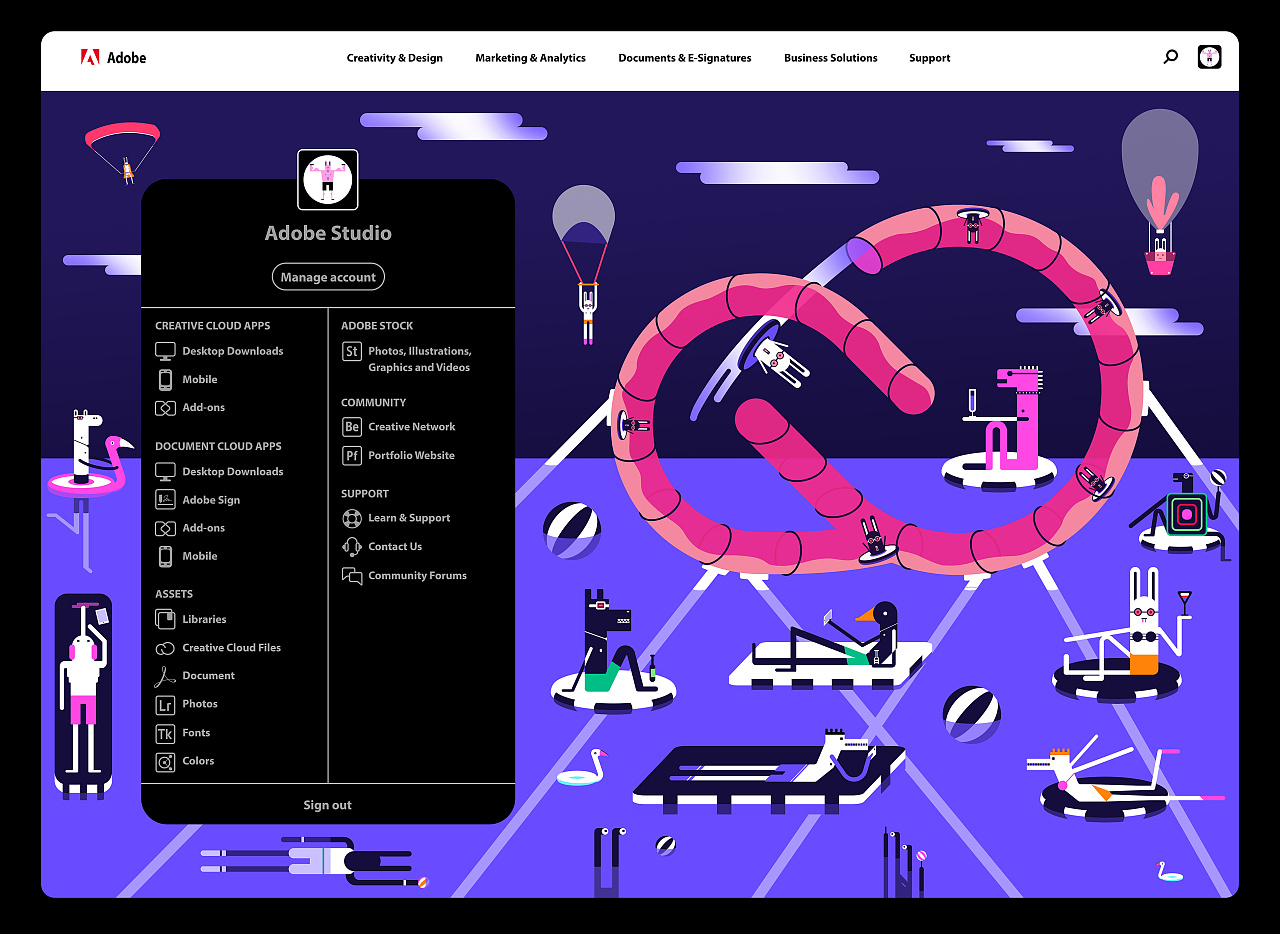The height and width of the screenshot is (934, 1280).
Task: Expand Business Solutions menu
Action: coord(830,58)
